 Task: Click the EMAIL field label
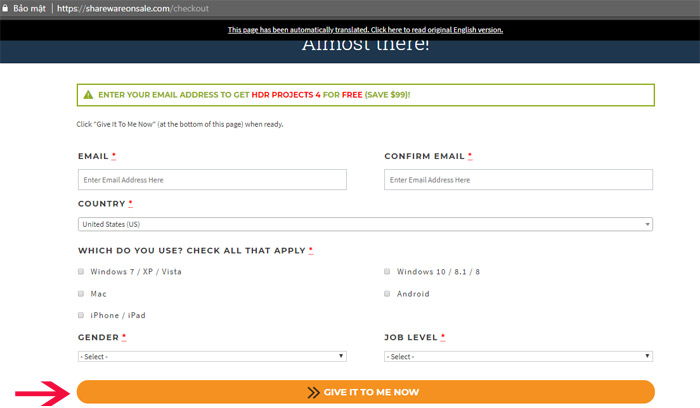93,156
